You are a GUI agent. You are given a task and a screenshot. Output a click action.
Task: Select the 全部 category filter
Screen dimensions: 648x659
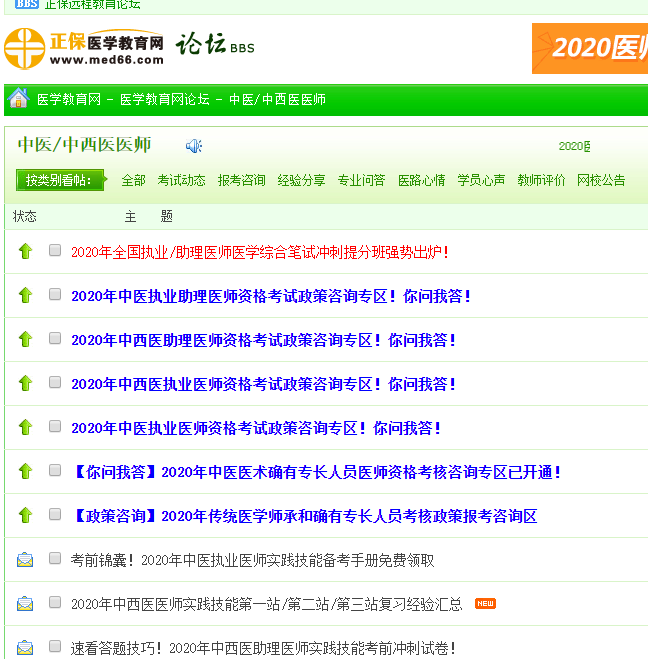[133, 180]
